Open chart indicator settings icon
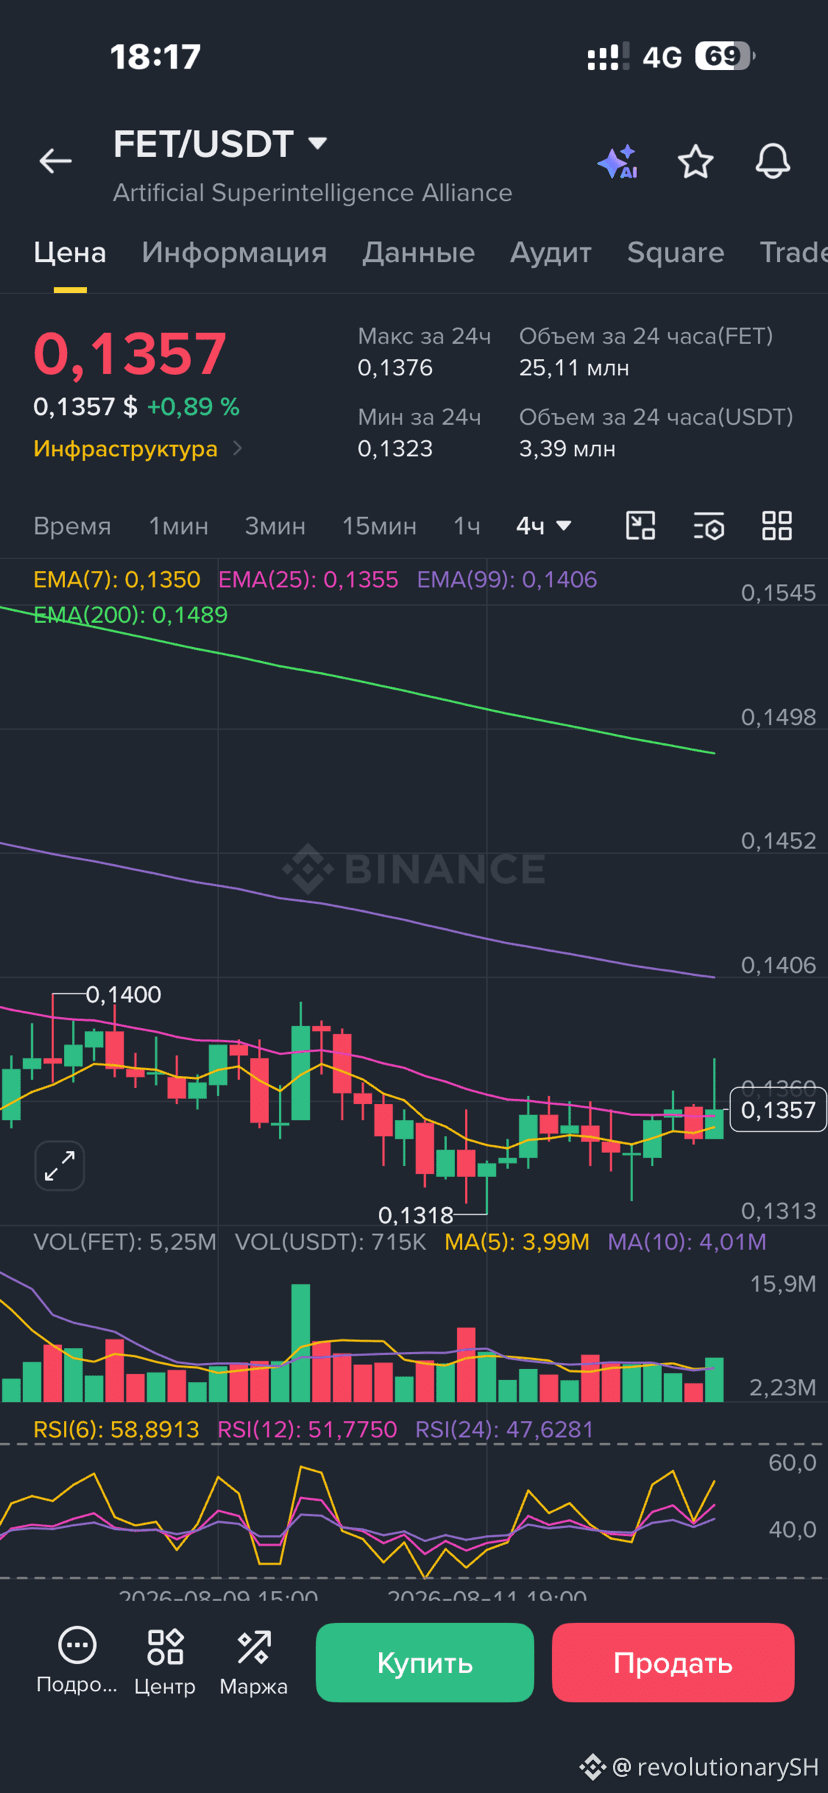Viewport: 828px width, 1793px height. tap(709, 526)
